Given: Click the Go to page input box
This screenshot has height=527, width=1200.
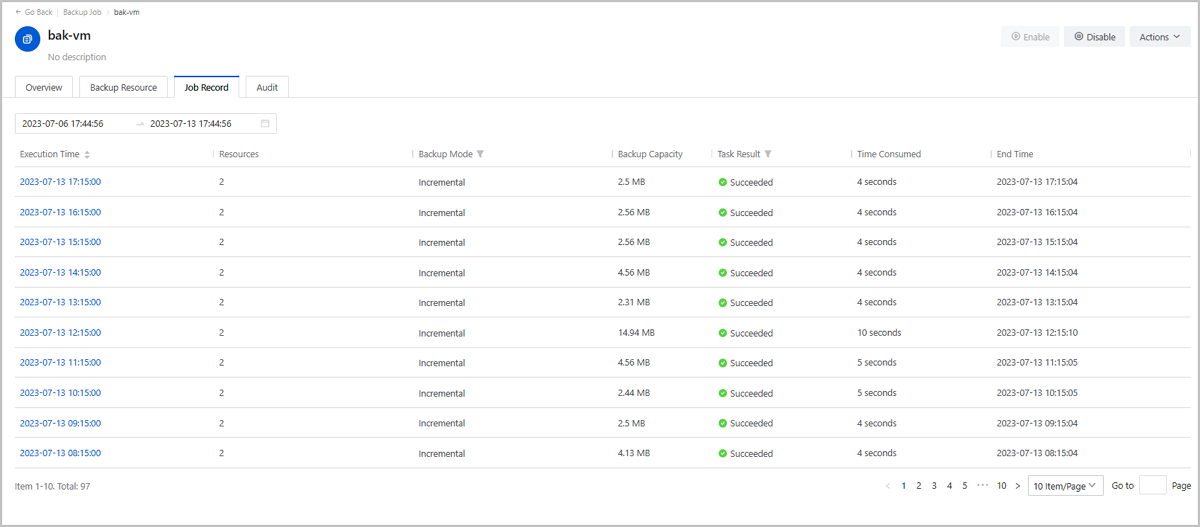Looking at the screenshot, I should coord(1153,485).
